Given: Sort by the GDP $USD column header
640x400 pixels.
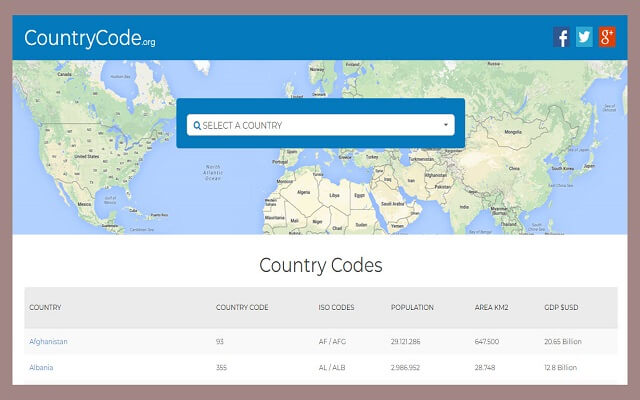Looking at the screenshot, I should coord(561,307).
